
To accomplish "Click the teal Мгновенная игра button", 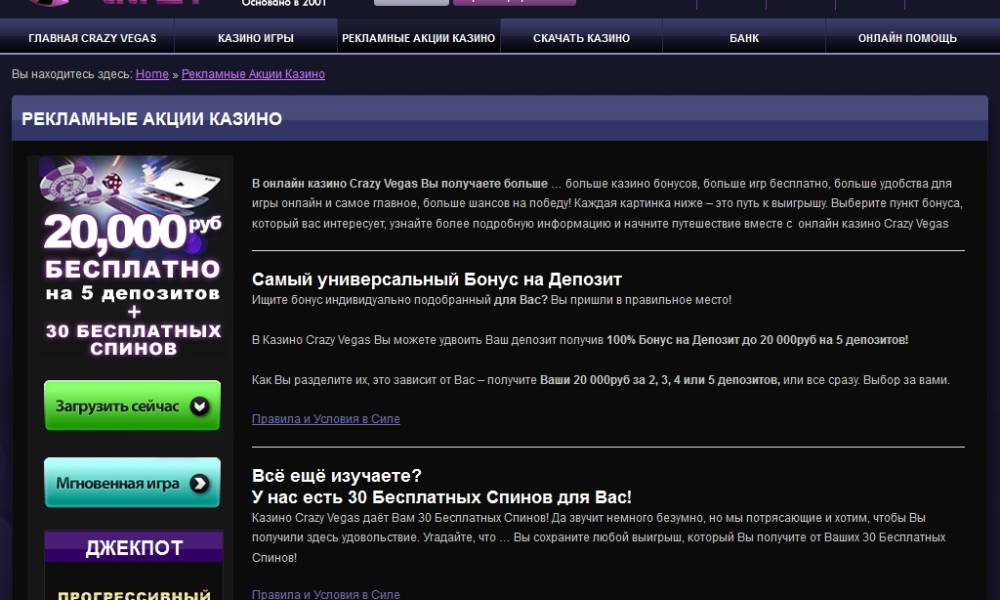I will click(x=133, y=483).
